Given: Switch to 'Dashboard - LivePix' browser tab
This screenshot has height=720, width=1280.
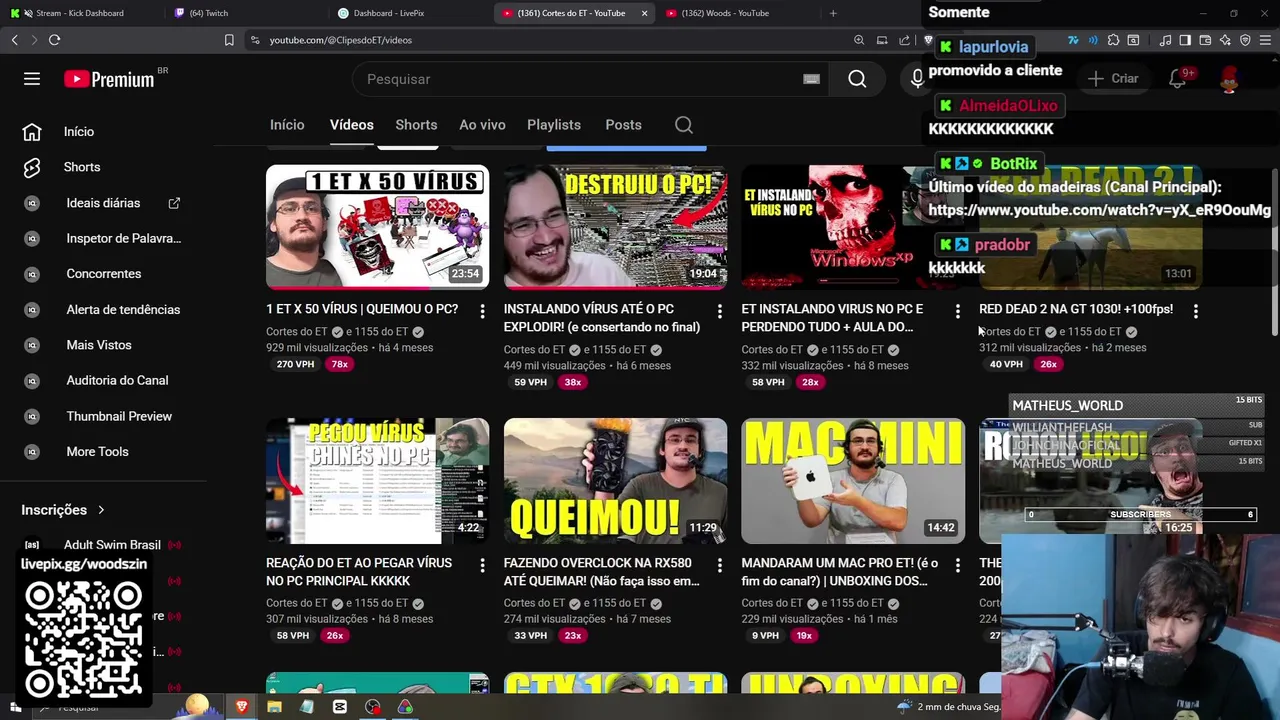Looking at the screenshot, I should click(410, 13).
